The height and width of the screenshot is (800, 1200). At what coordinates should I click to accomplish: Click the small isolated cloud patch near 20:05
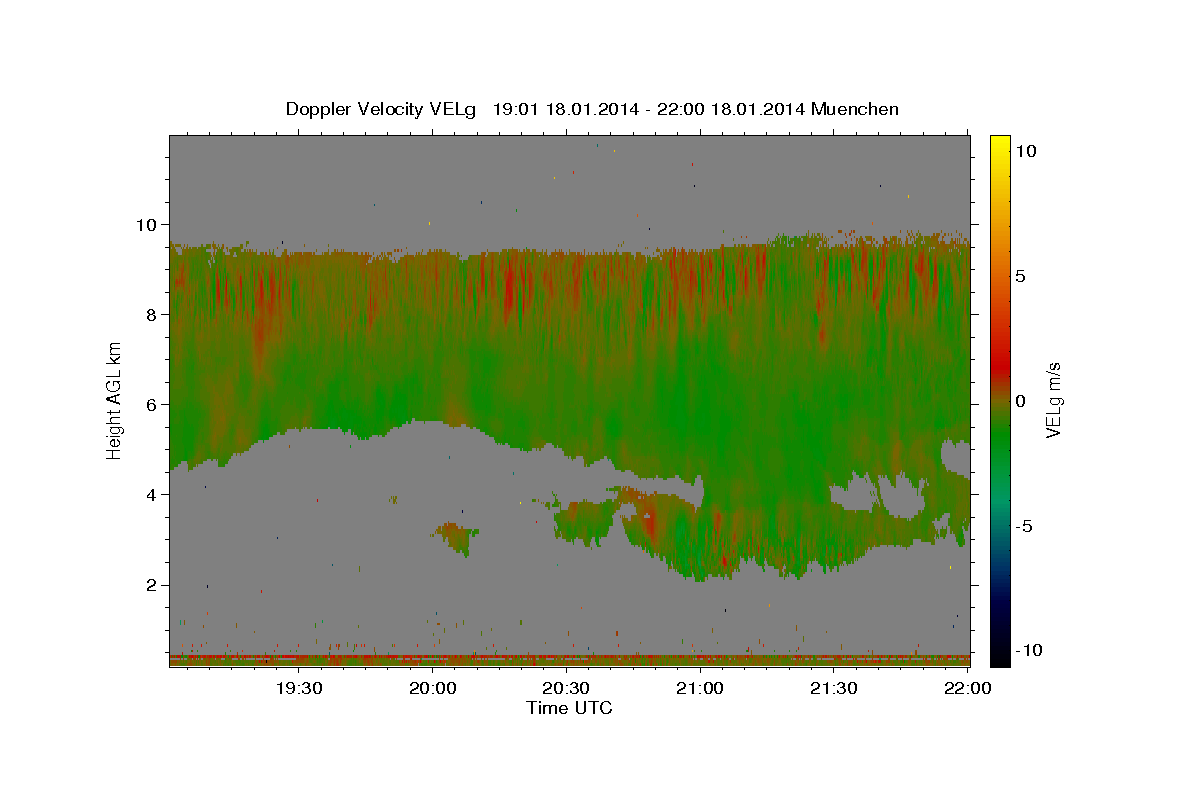click(x=455, y=538)
